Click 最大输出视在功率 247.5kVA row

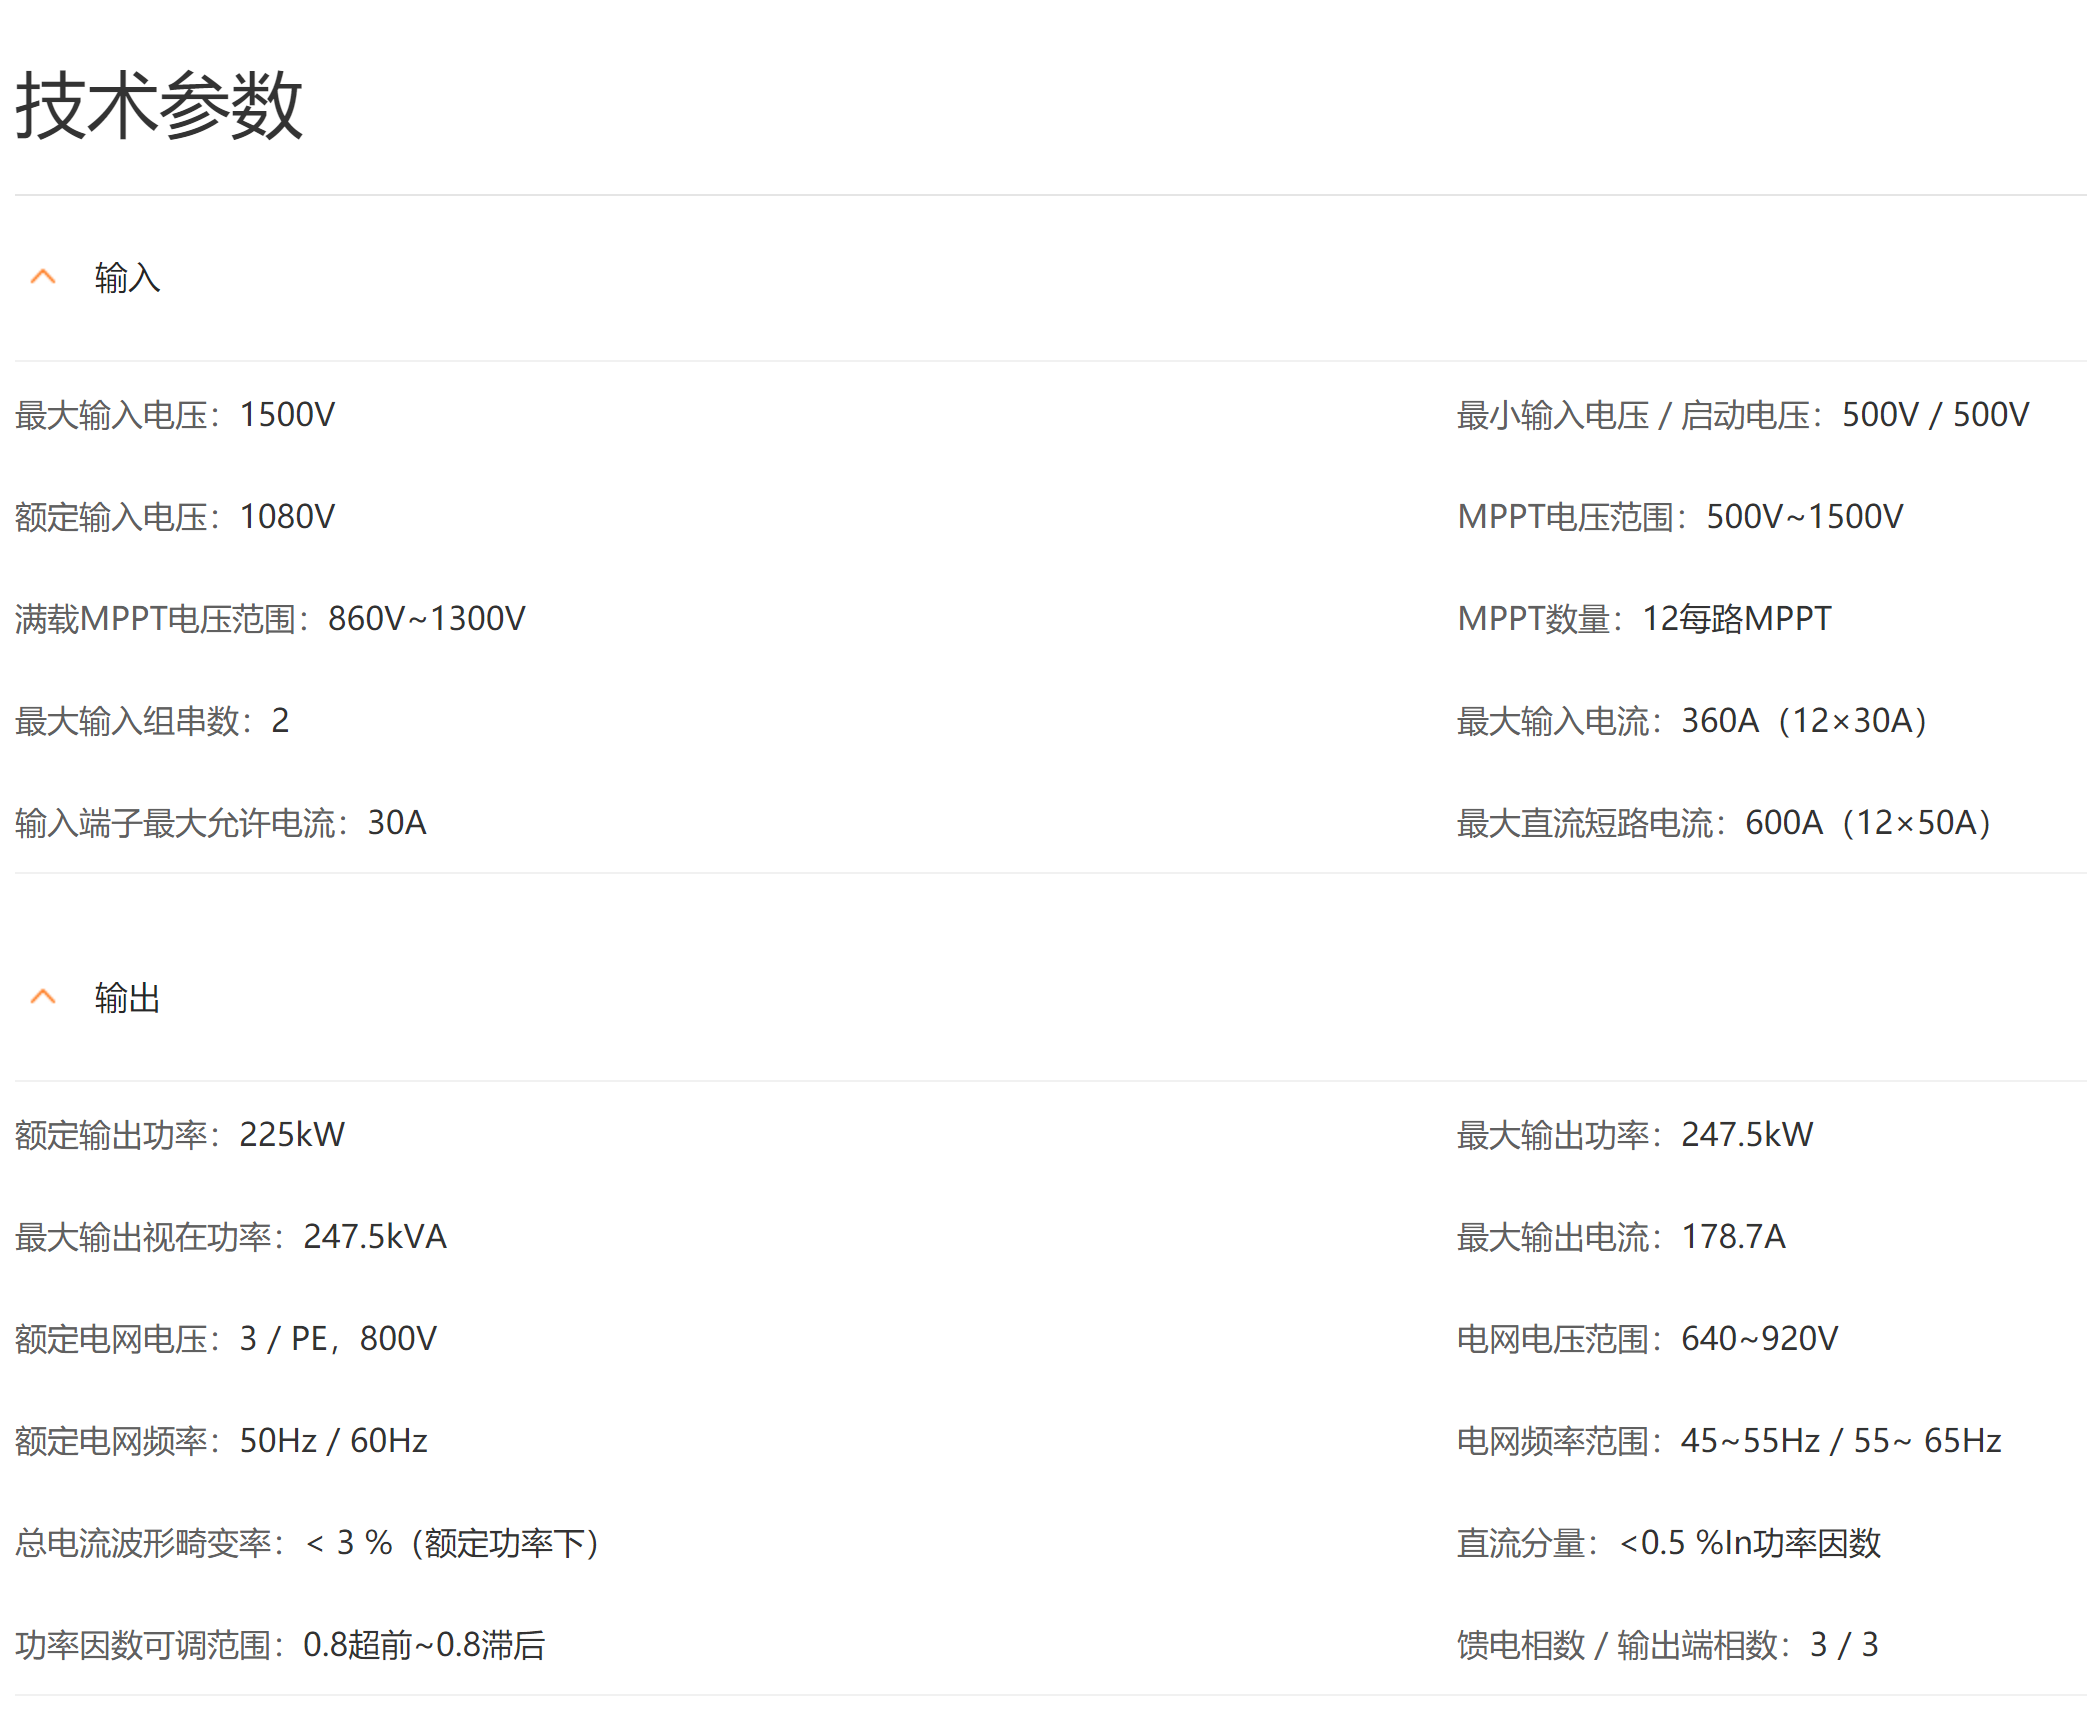pos(230,1237)
